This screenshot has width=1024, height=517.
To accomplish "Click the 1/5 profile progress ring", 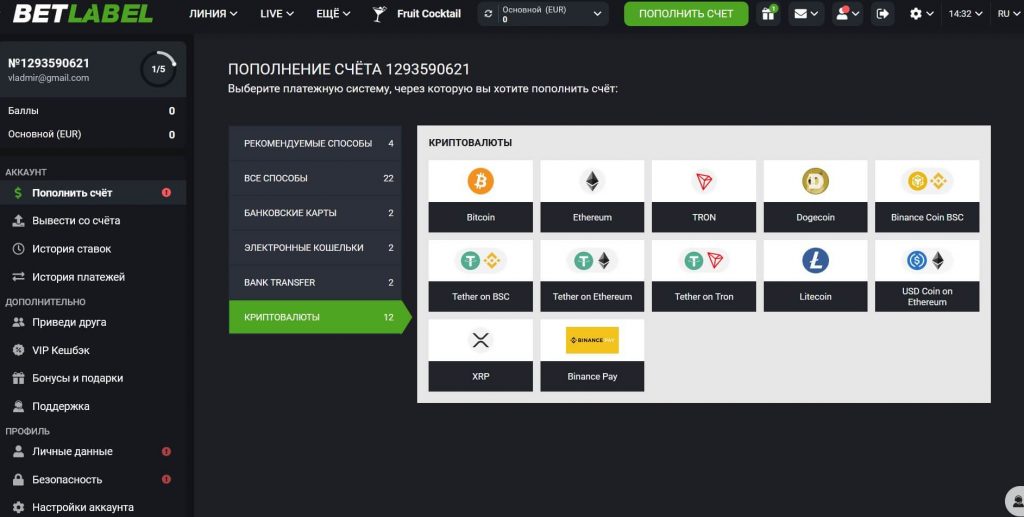I will 159,69.
